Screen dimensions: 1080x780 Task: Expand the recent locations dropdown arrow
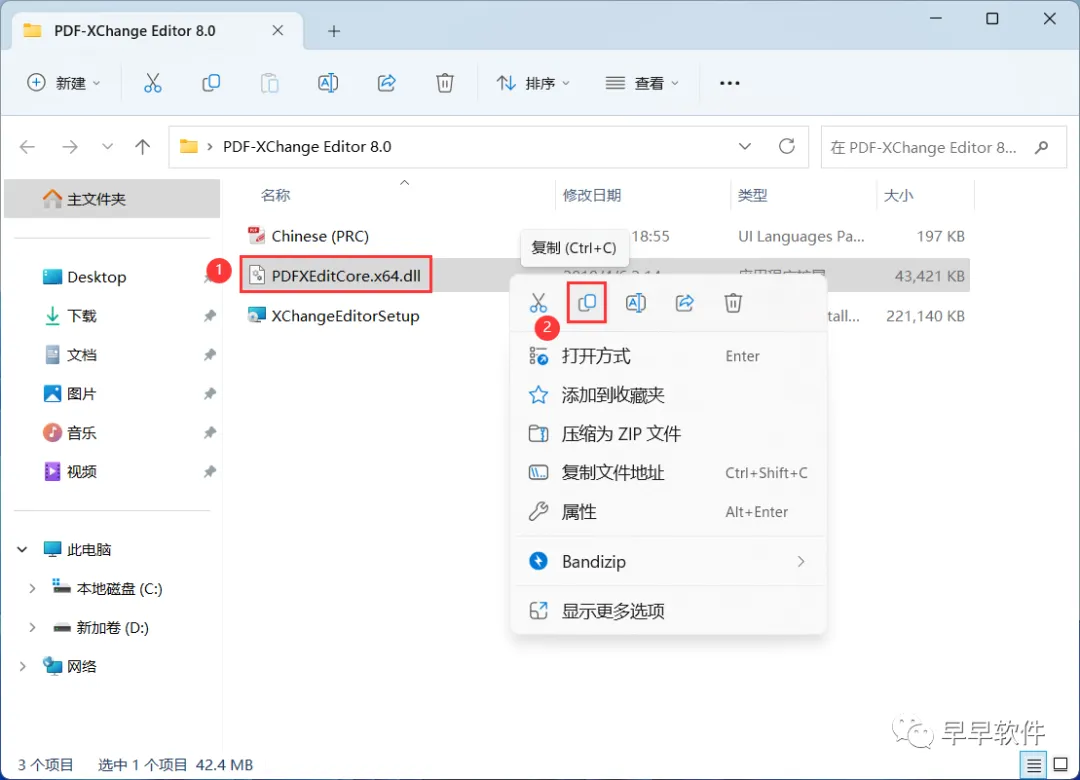pyautogui.click(x=107, y=147)
